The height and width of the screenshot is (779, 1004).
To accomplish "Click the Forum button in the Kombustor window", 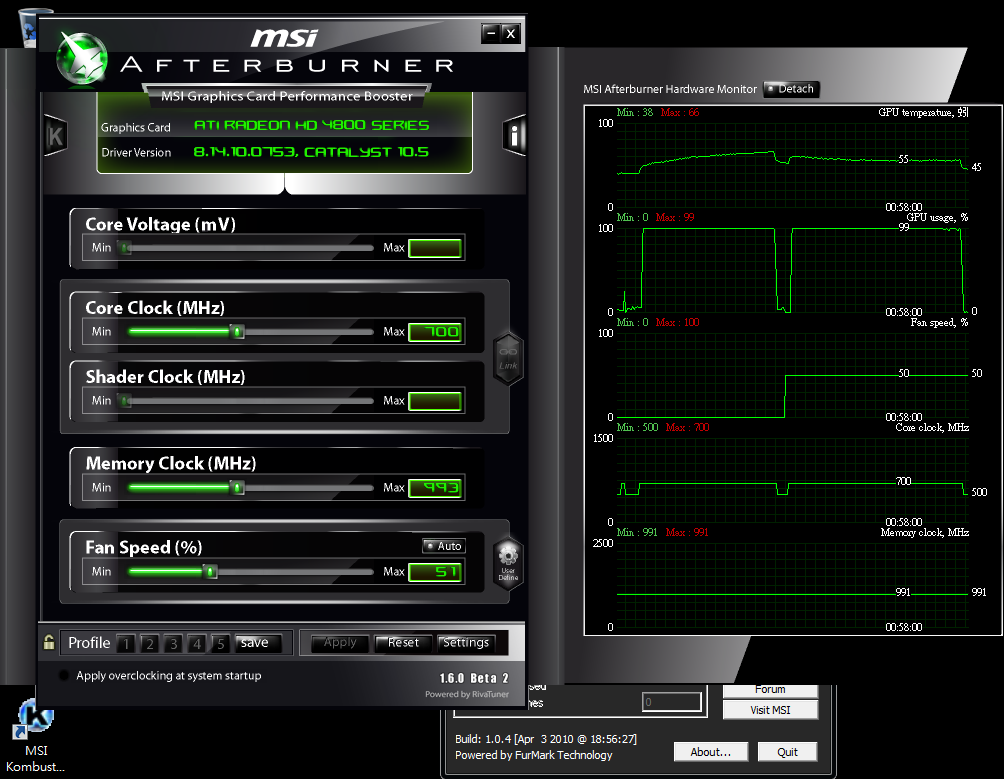I will [770, 690].
